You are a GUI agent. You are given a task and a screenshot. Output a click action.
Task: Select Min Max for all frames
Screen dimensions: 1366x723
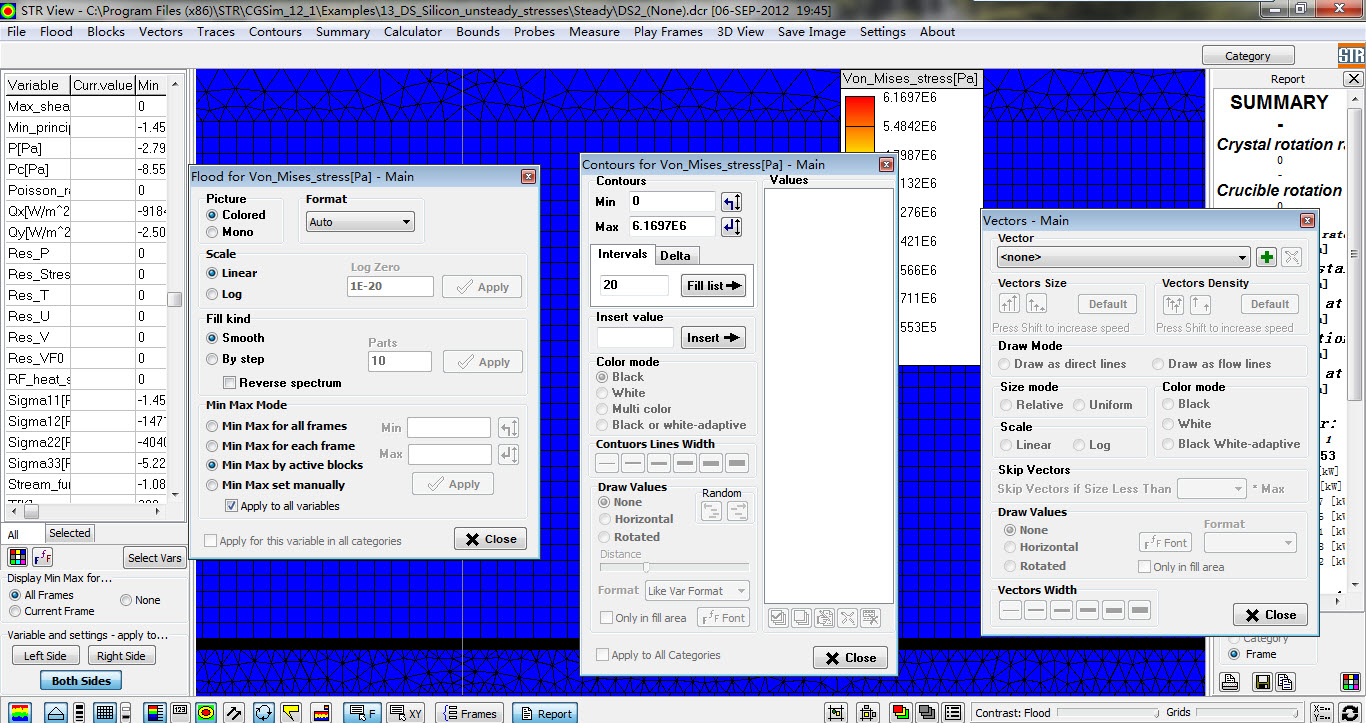(212, 426)
